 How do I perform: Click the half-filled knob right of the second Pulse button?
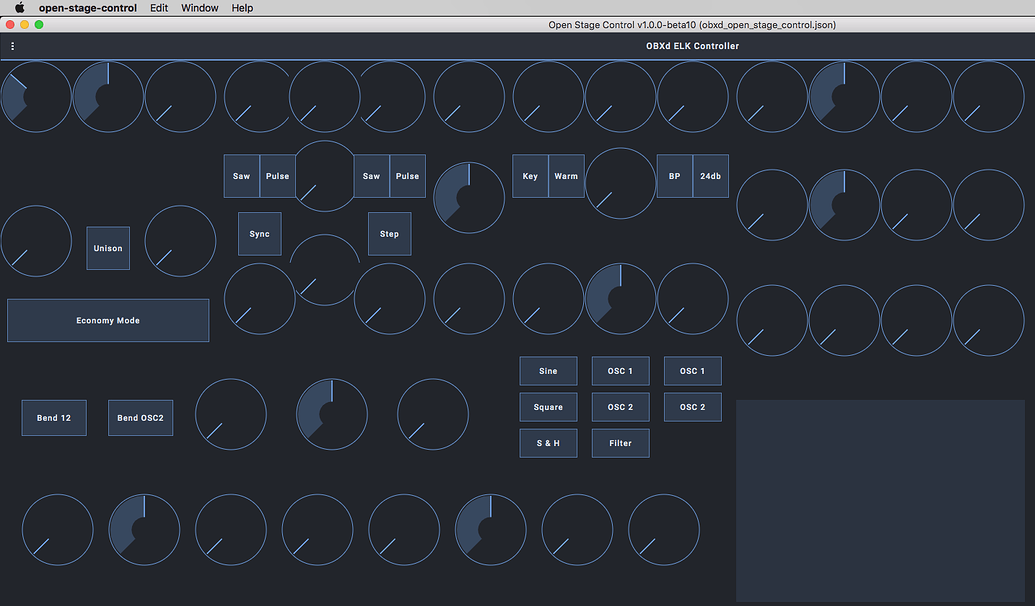point(469,198)
